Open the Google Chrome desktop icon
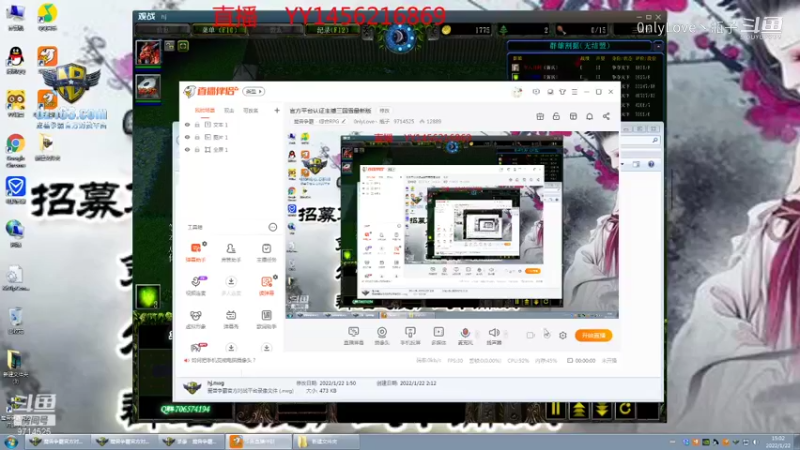This screenshot has width=800, height=450. [15, 150]
